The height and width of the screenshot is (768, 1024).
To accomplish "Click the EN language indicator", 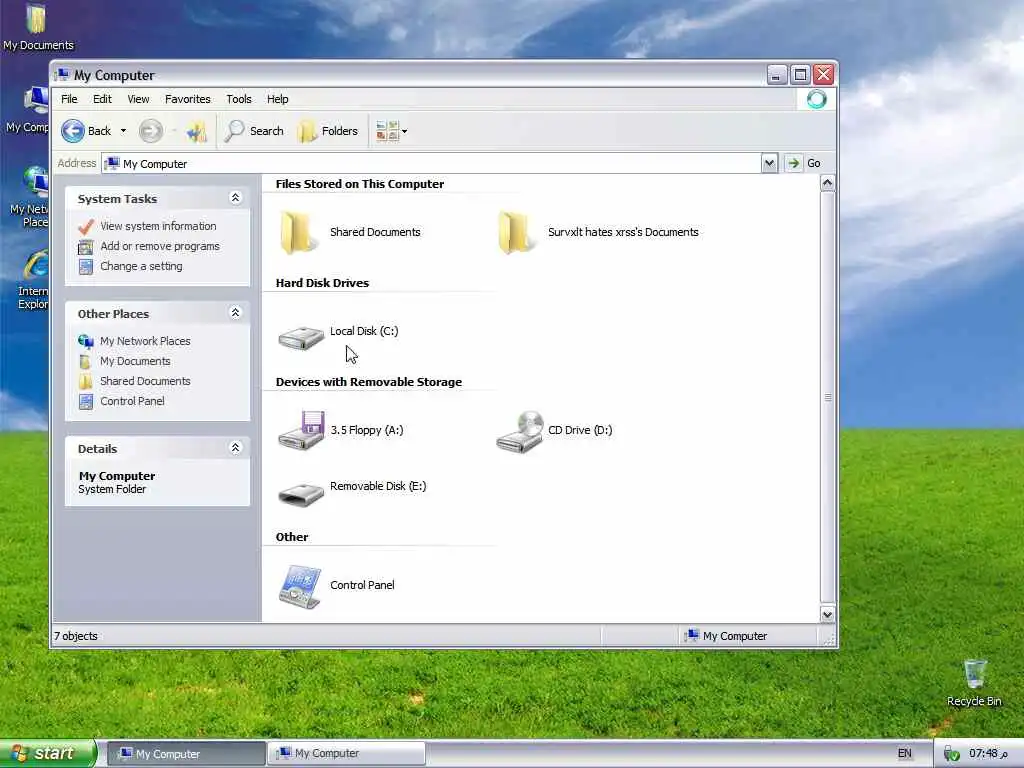I will pos(904,754).
